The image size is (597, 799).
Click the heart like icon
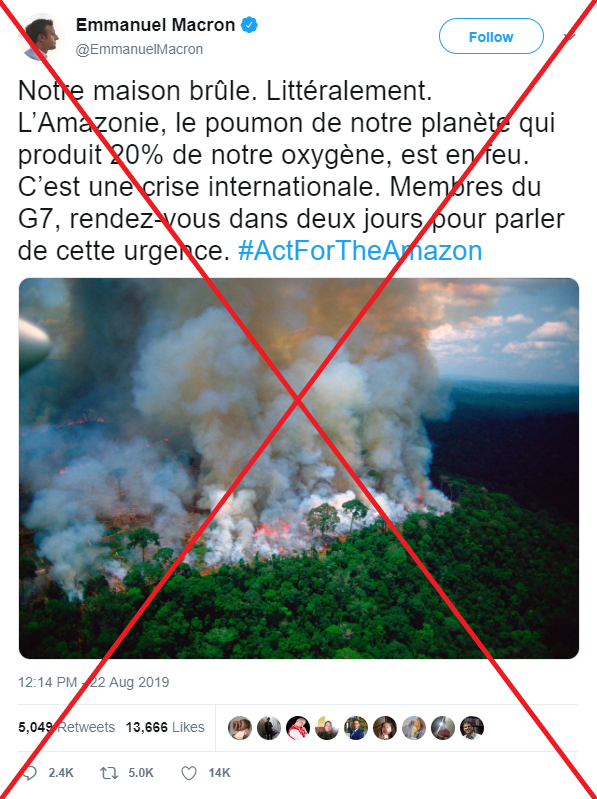pyautogui.click(x=189, y=774)
